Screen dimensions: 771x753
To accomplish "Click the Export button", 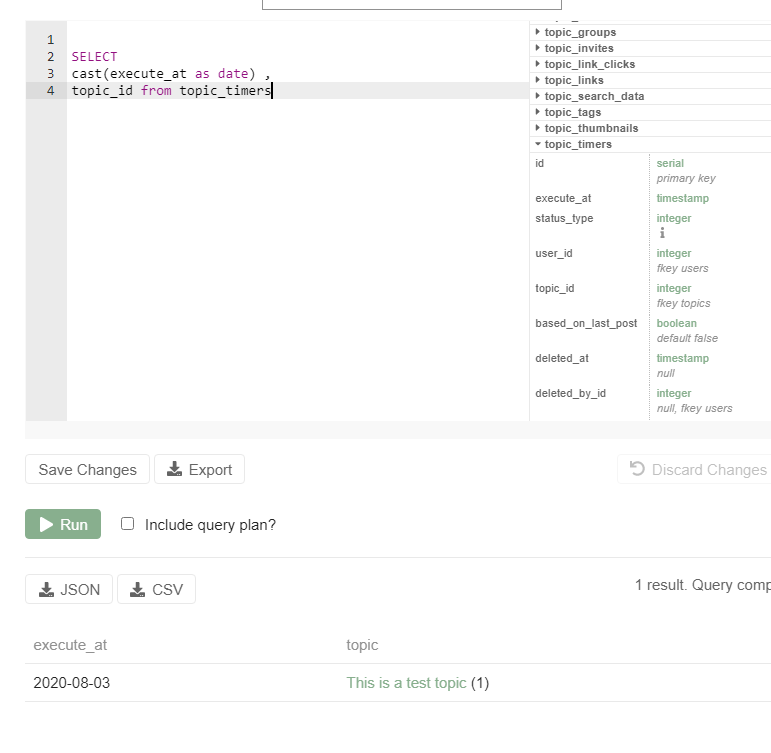I will point(199,469).
